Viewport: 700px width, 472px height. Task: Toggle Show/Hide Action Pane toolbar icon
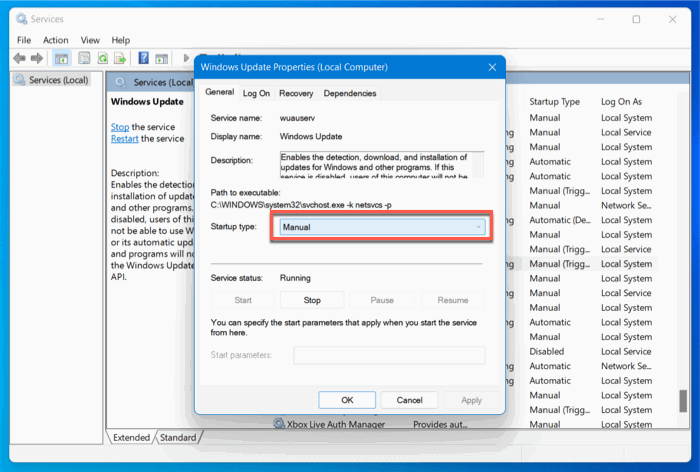[162, 58]
